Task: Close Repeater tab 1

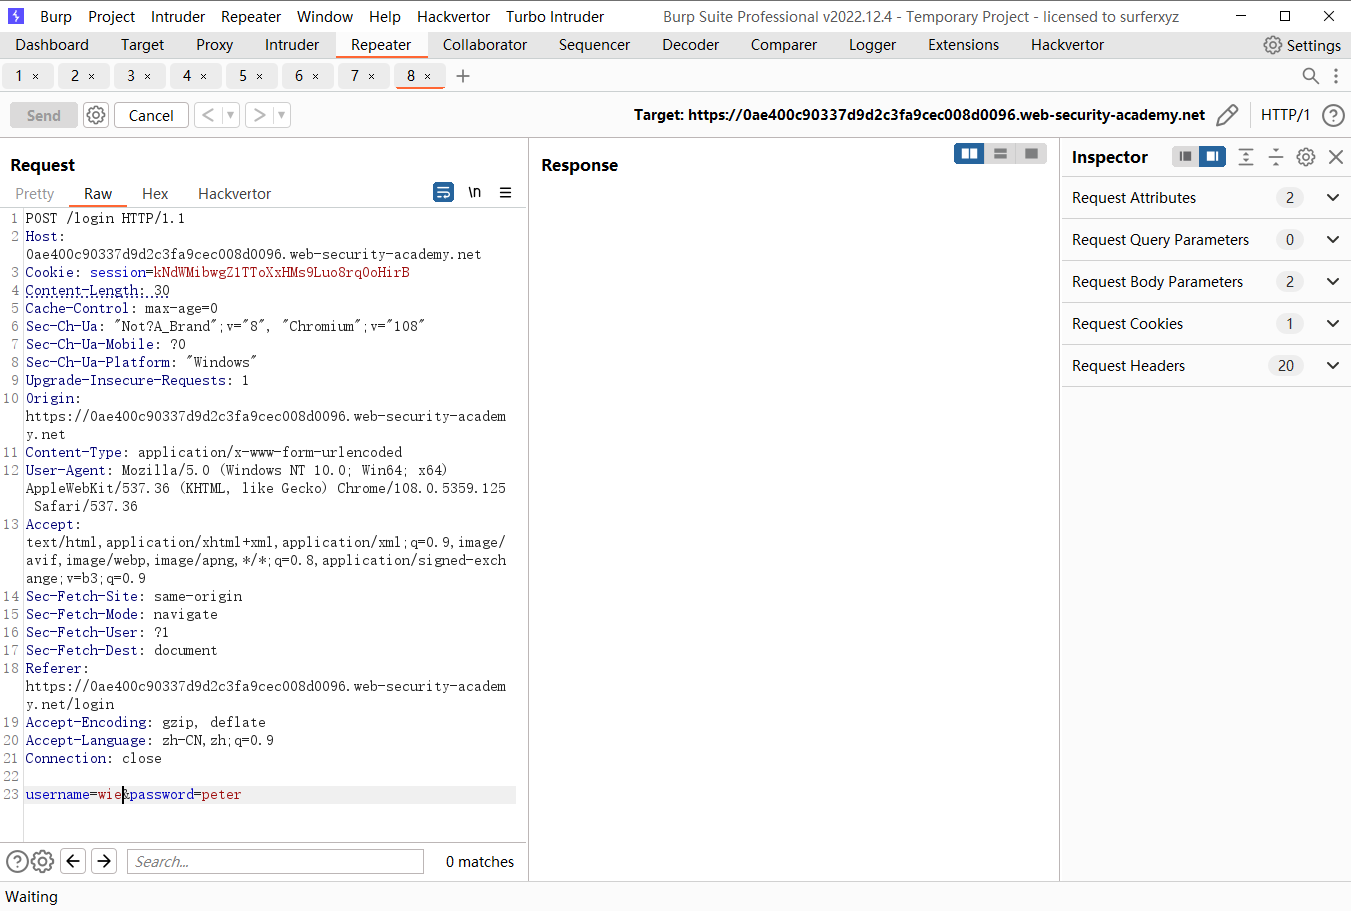Action: tap(36, 76)
